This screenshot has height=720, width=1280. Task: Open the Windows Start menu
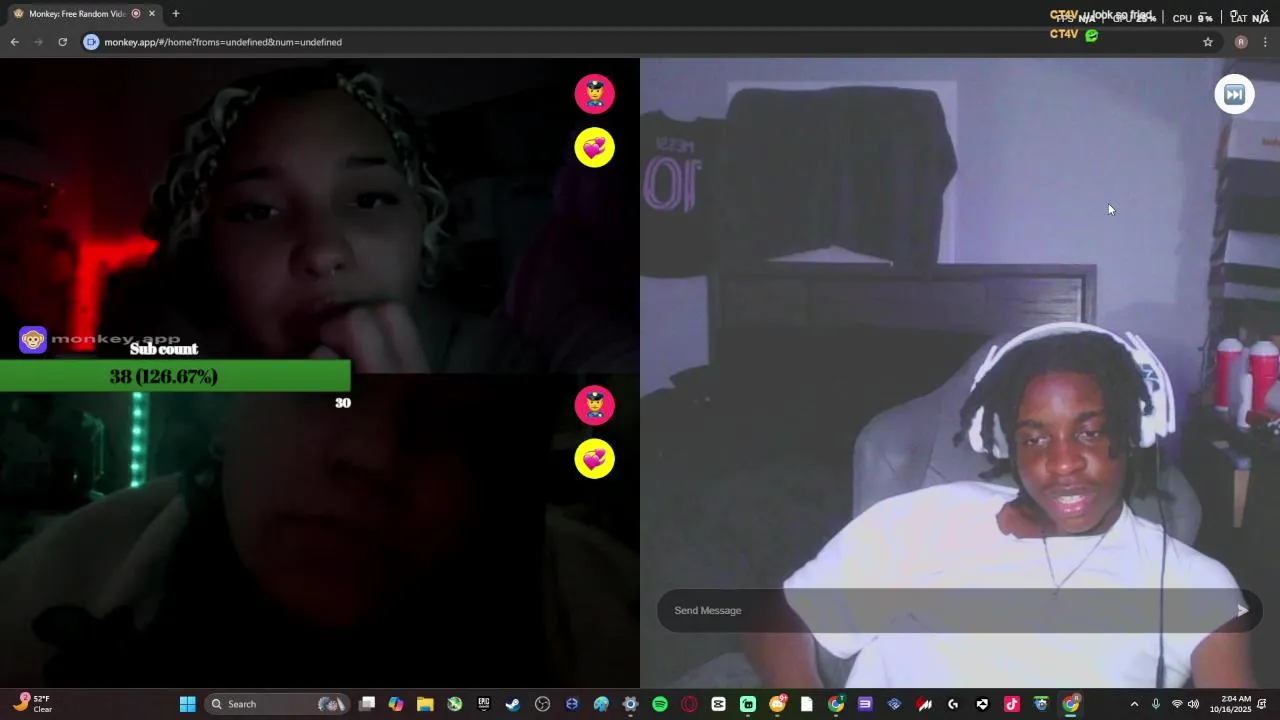coord(187,704)
